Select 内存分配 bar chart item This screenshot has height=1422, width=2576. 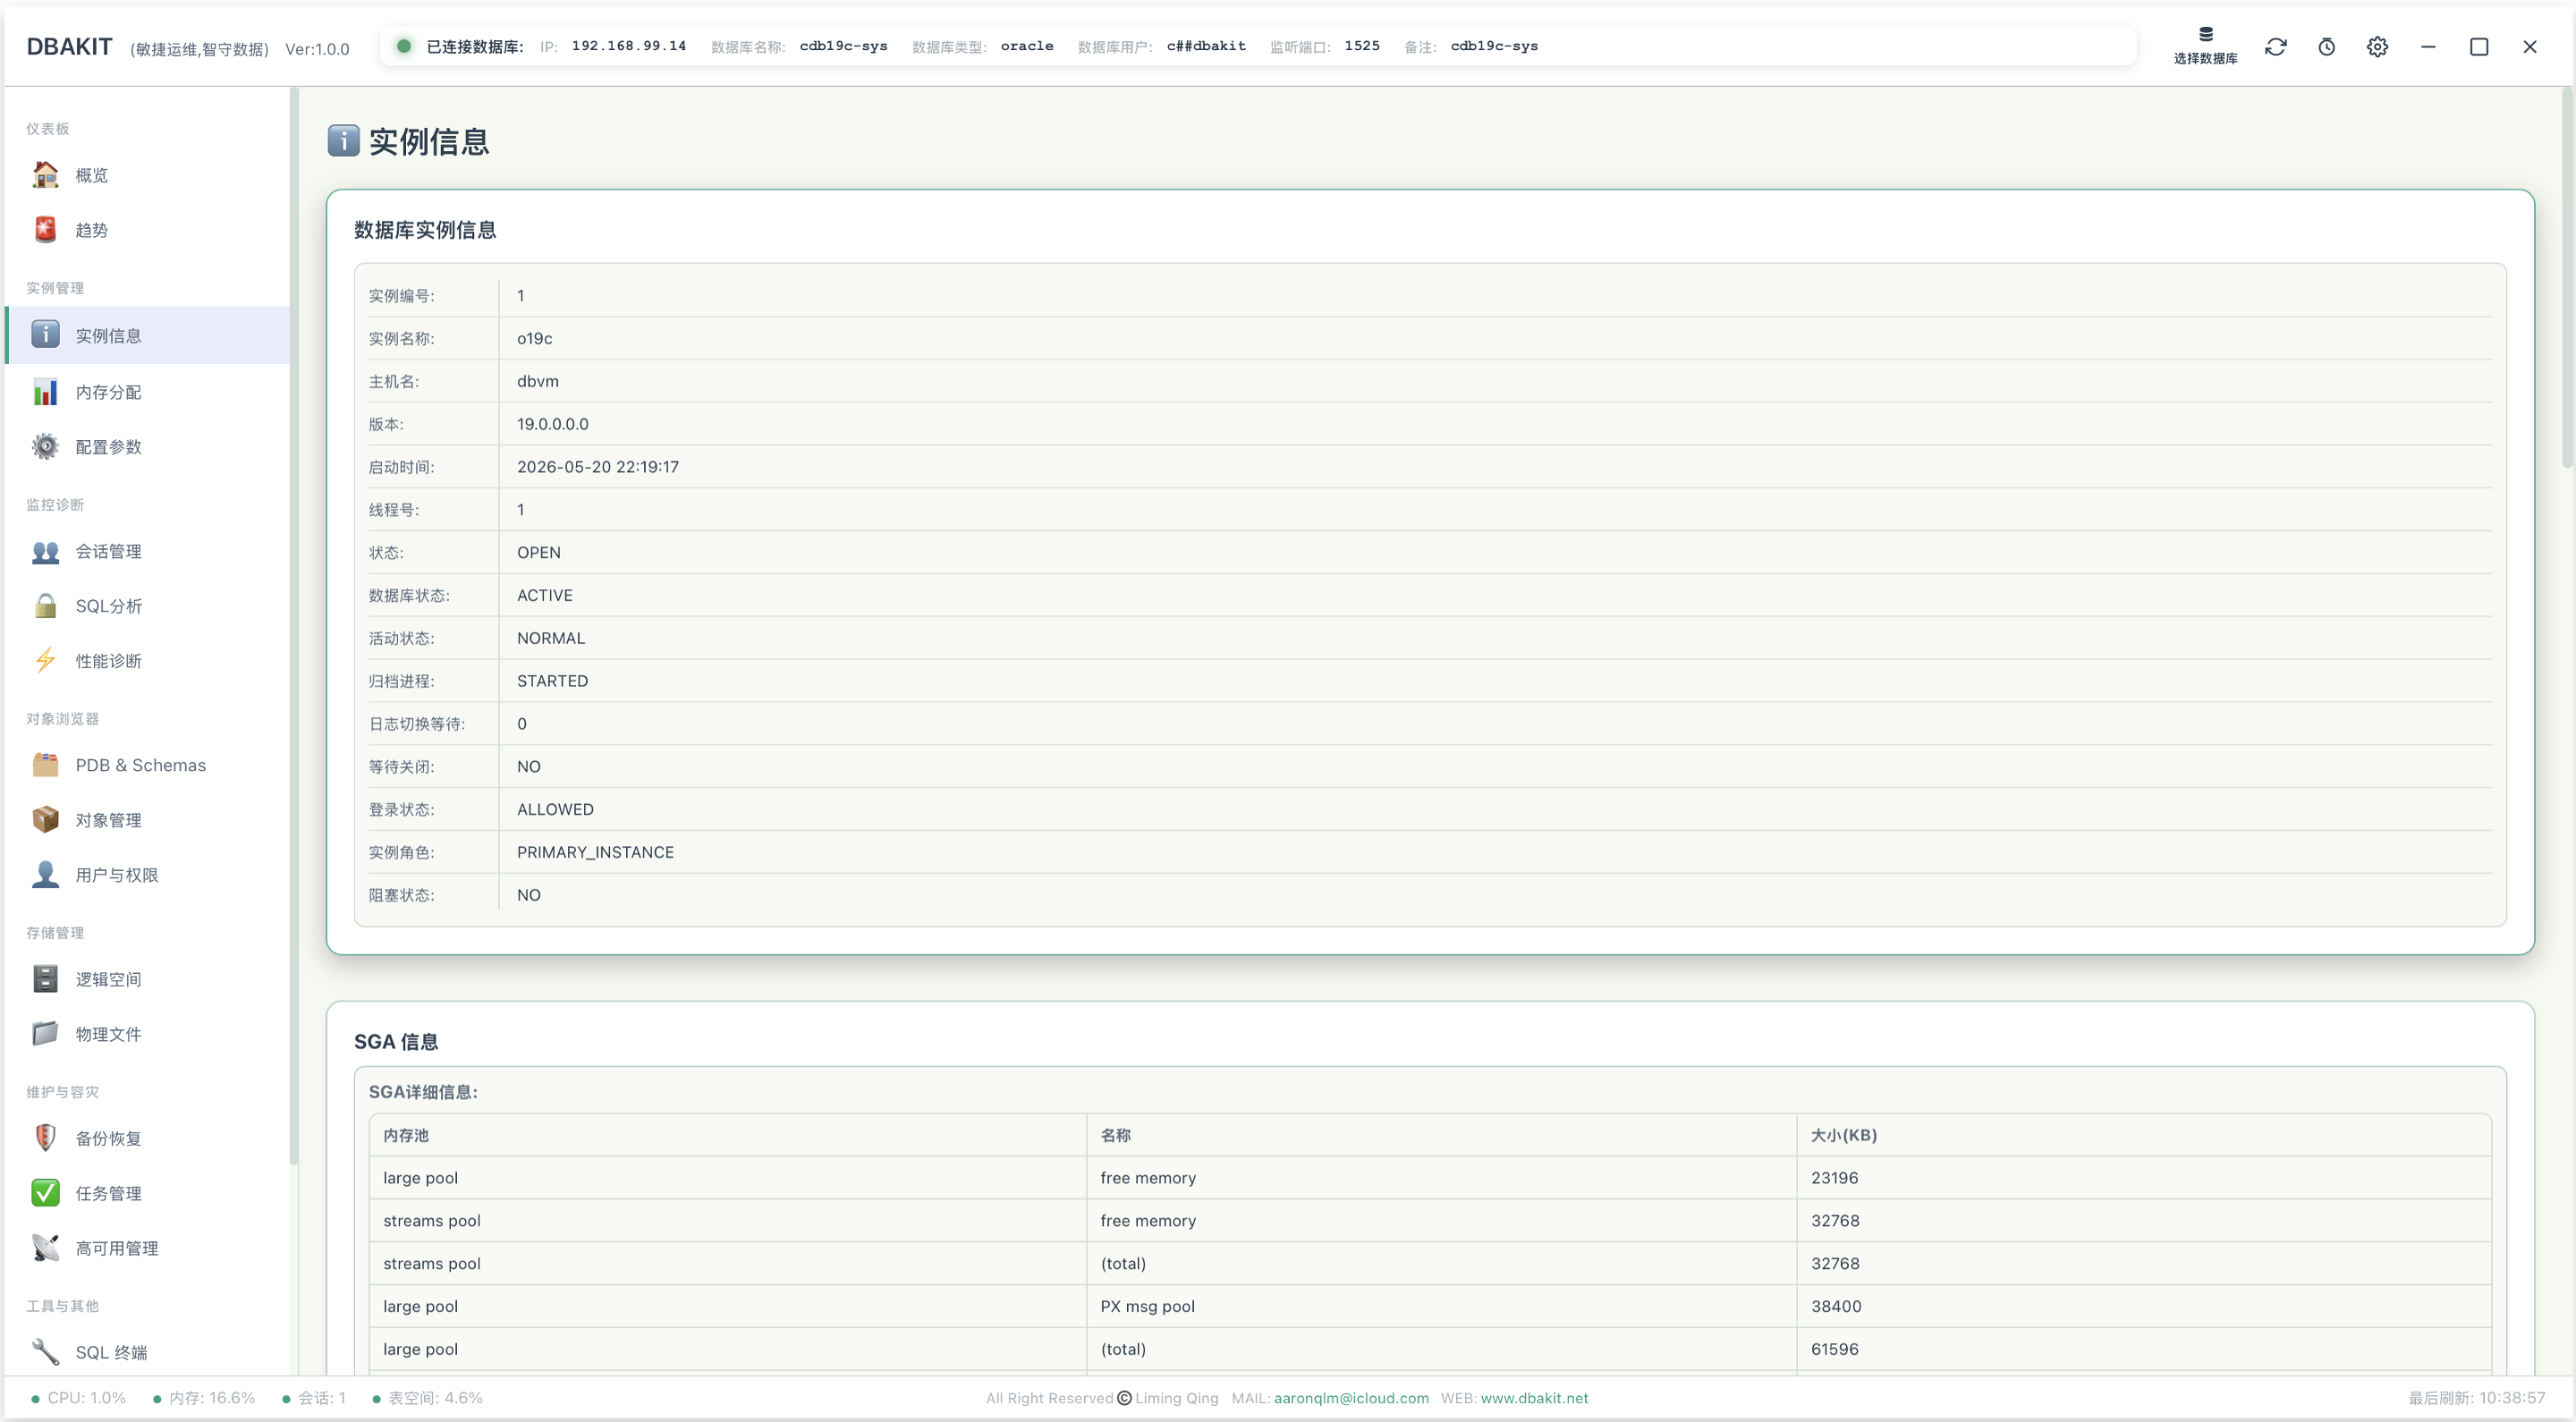[x=146, y=392]
